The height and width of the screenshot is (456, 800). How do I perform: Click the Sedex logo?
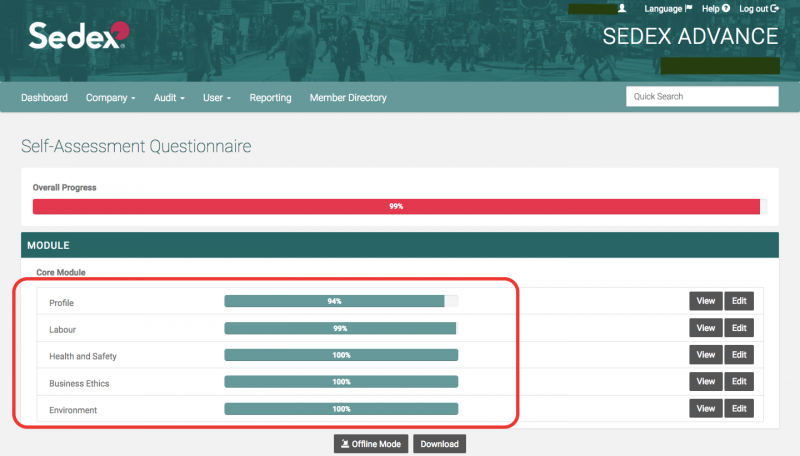tap(78, 36)
